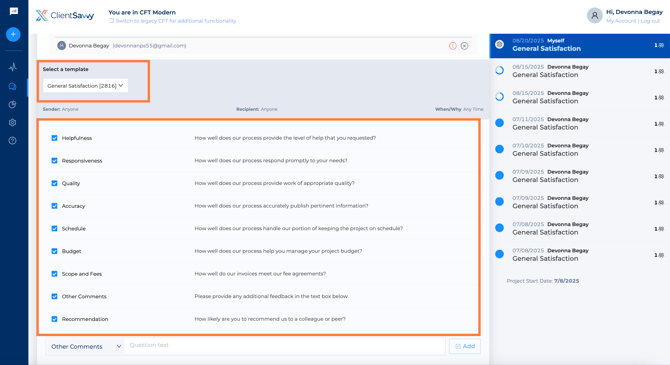Click question text about help you requested
The width and height of the screenshot is (670, 365).
point(285,138)
